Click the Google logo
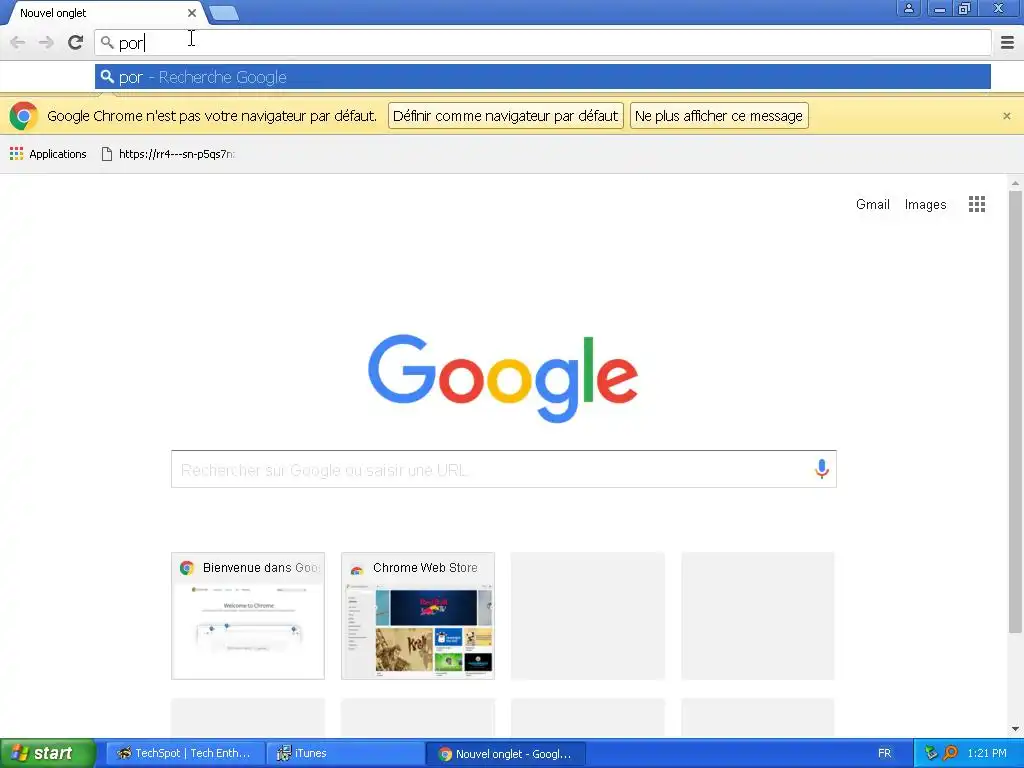 [x=503, y=378]
